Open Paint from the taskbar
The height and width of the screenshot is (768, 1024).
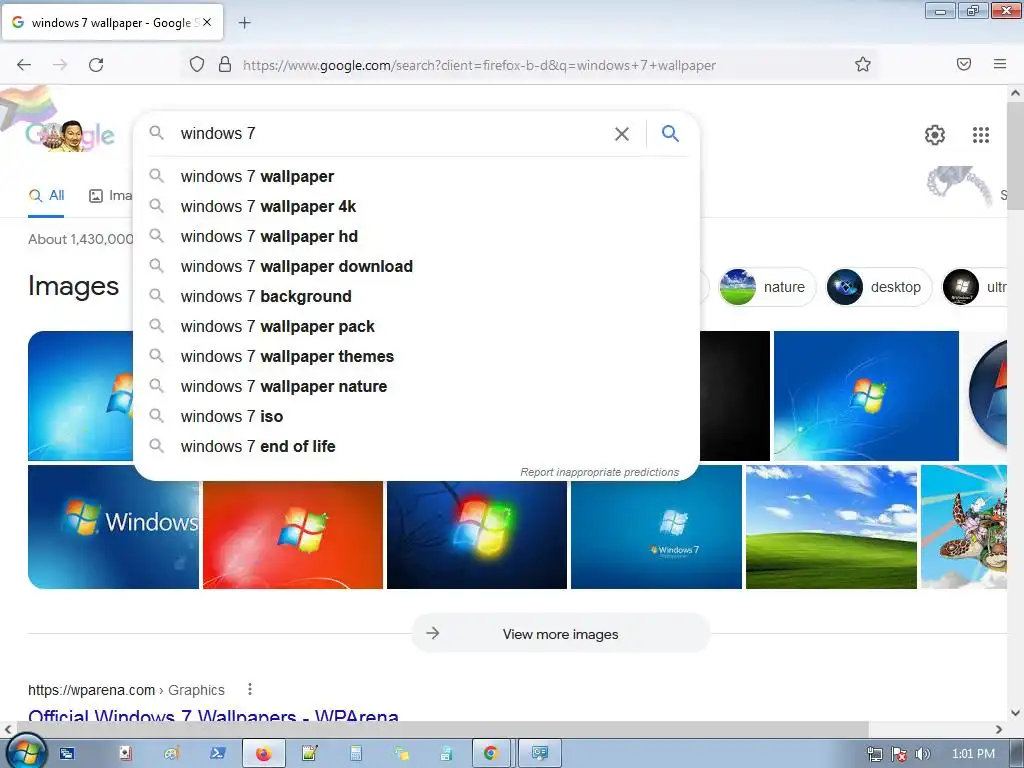171,754
